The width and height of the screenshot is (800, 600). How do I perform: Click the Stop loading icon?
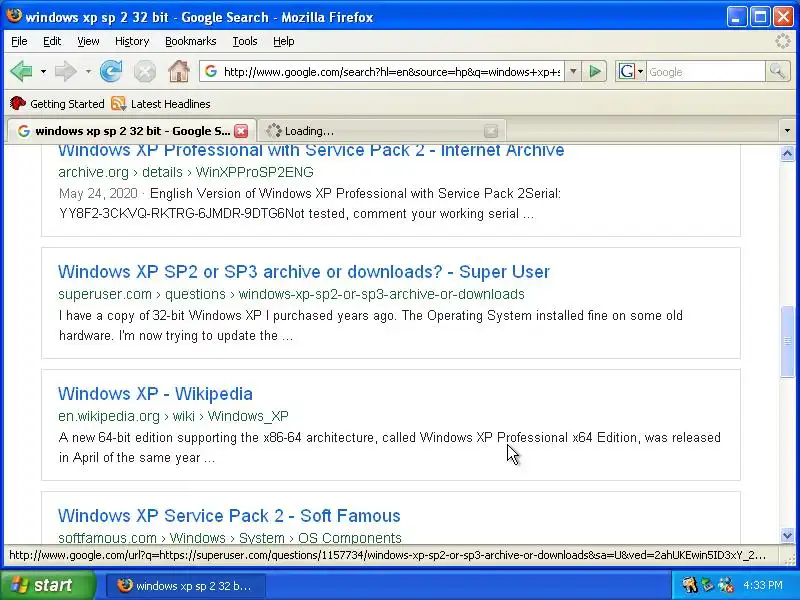144,71
